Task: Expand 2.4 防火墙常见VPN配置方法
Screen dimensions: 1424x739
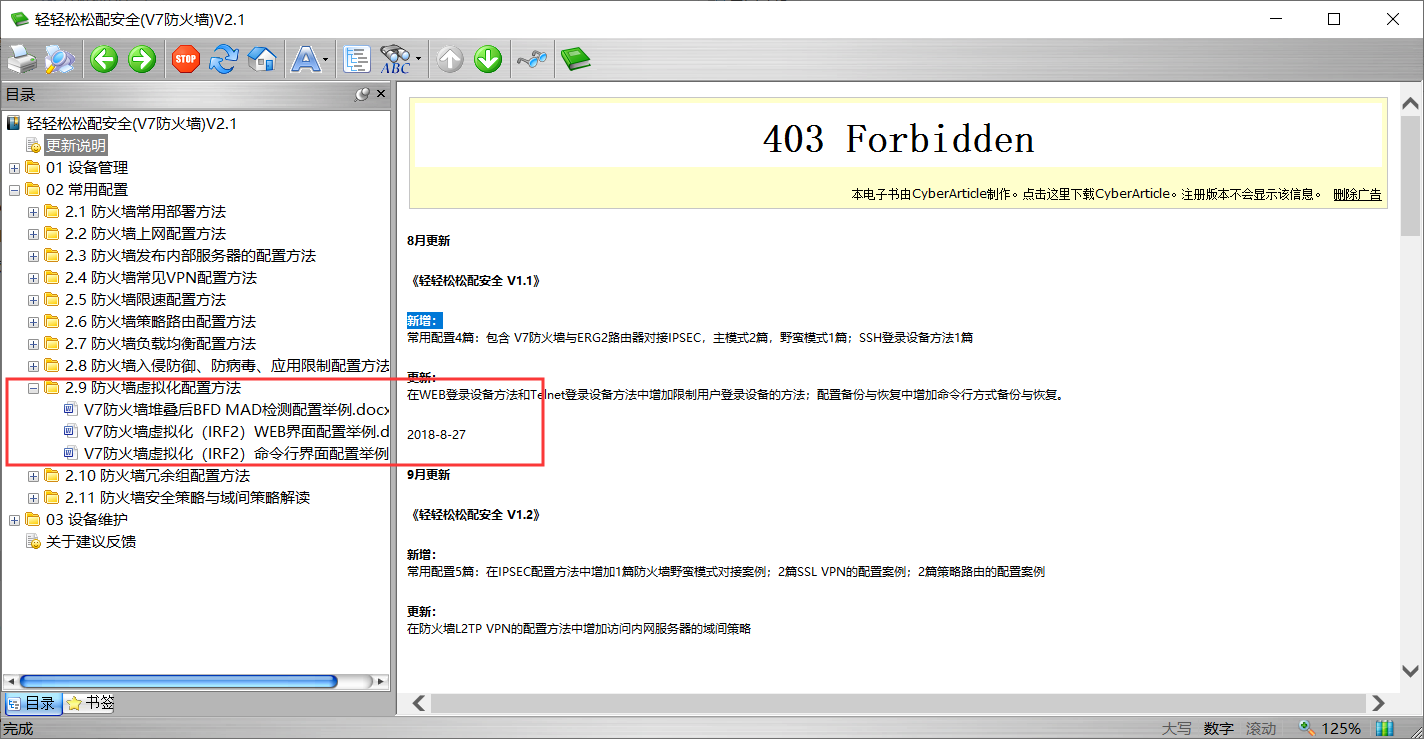Action: pos(33,278)
